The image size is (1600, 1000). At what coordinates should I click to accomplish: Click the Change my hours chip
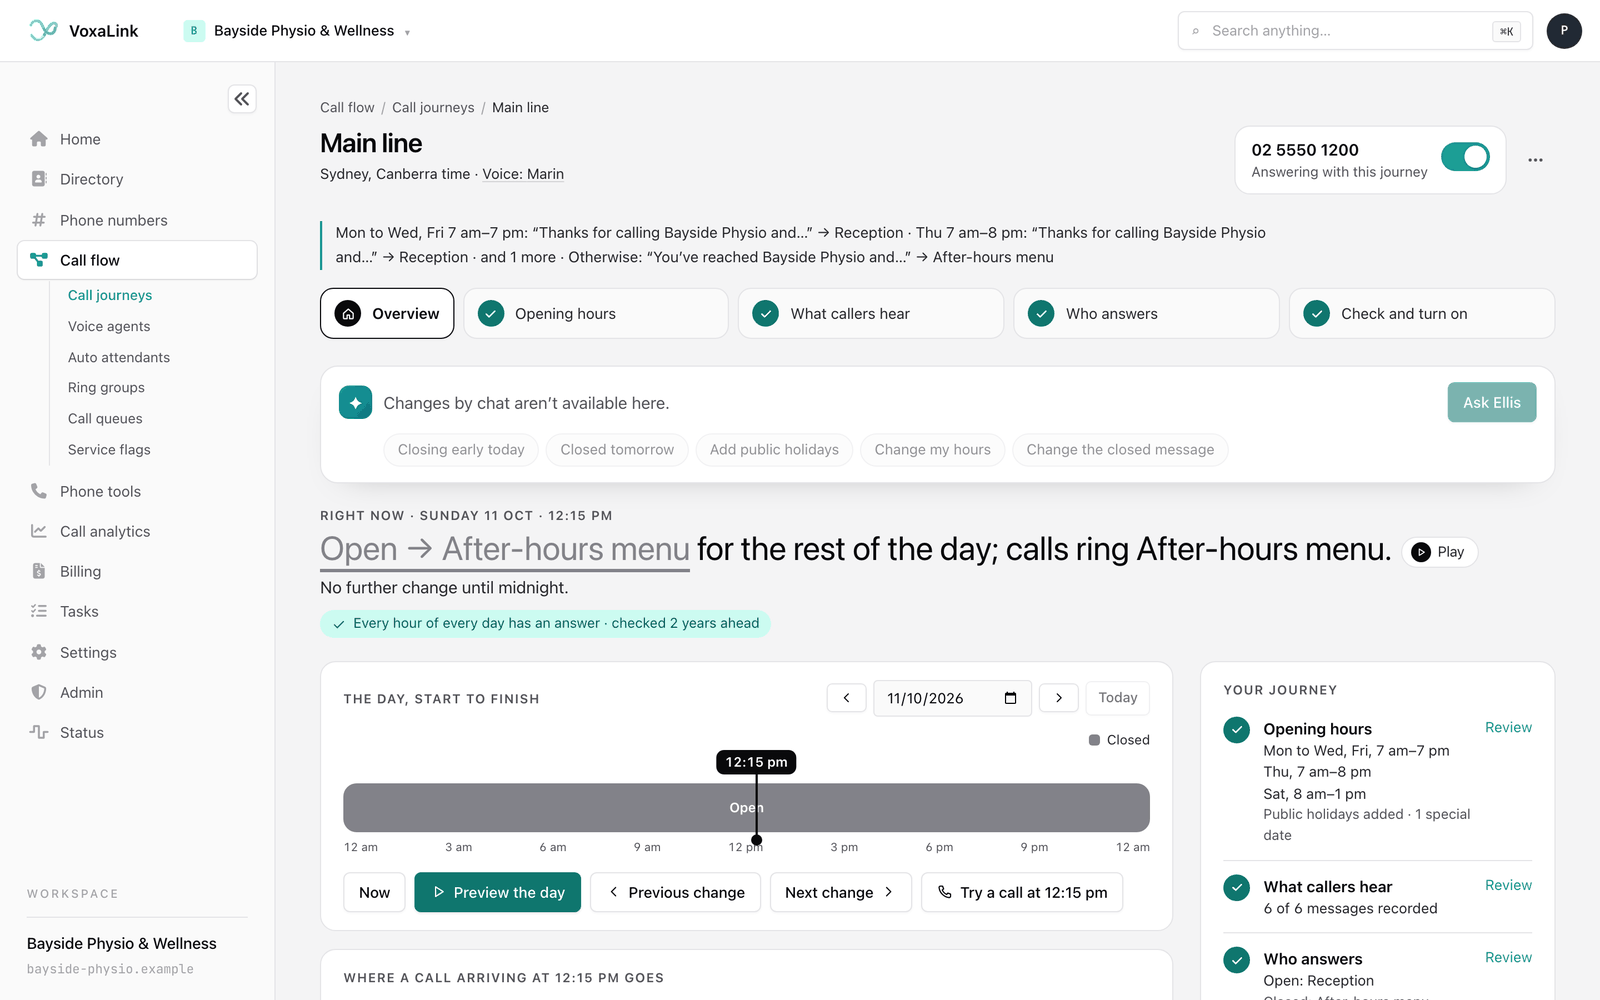[932, 450]
